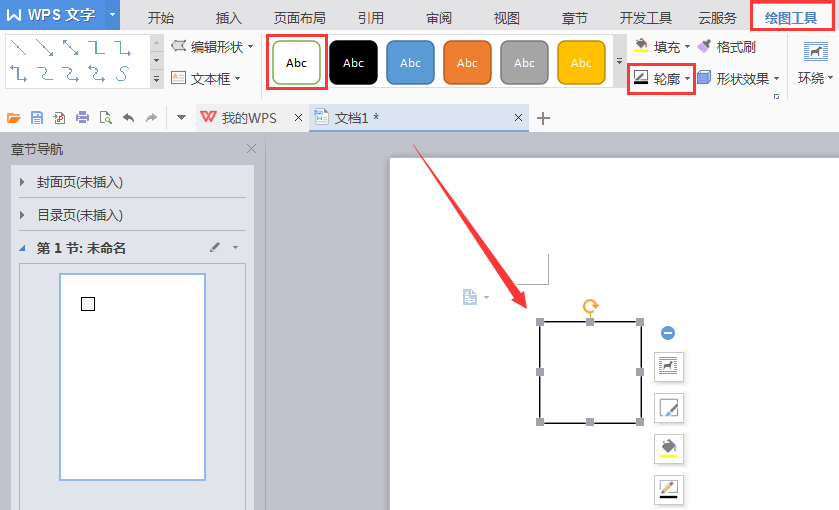
Task: Click the Format Painter (格式刷) icon
Action: (726, 47)
